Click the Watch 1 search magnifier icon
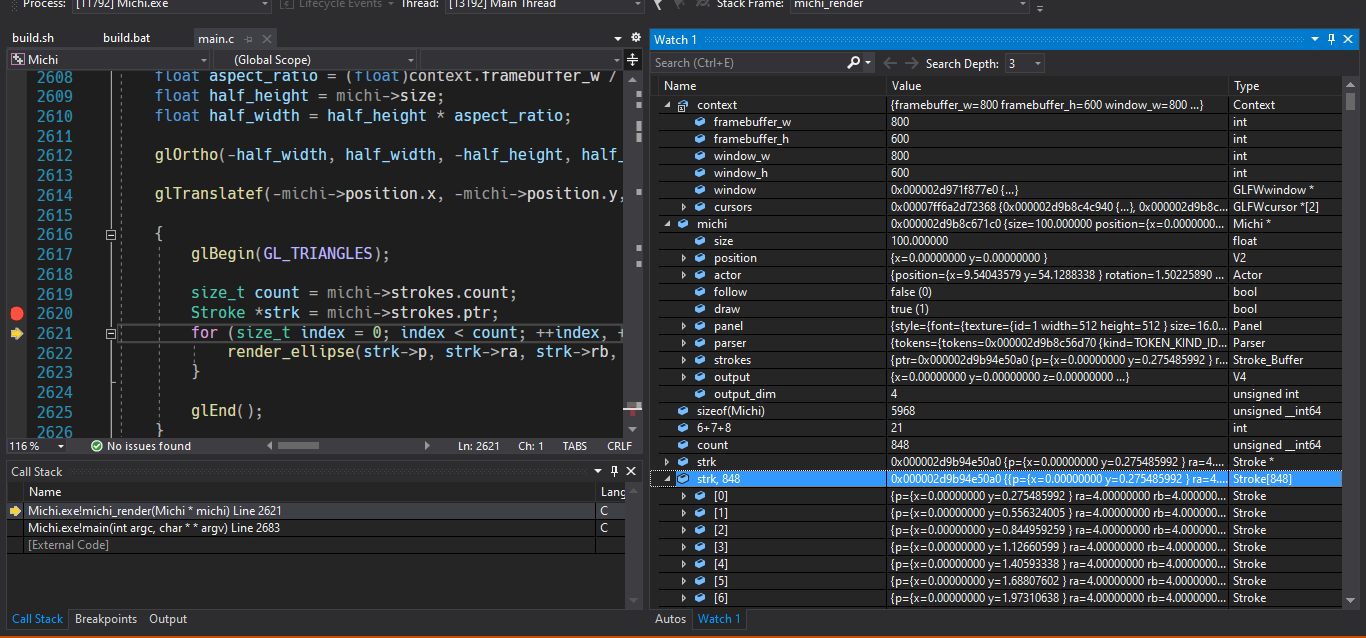The width and height of the screenshot is (1366, 638). 853,62
